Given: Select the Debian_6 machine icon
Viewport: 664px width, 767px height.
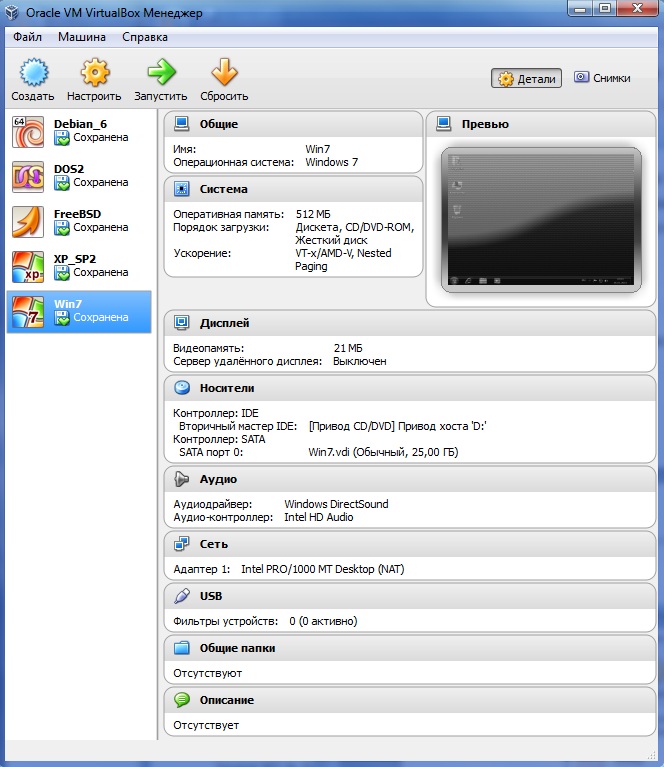Looking at the screenshot, I should 28,132.
